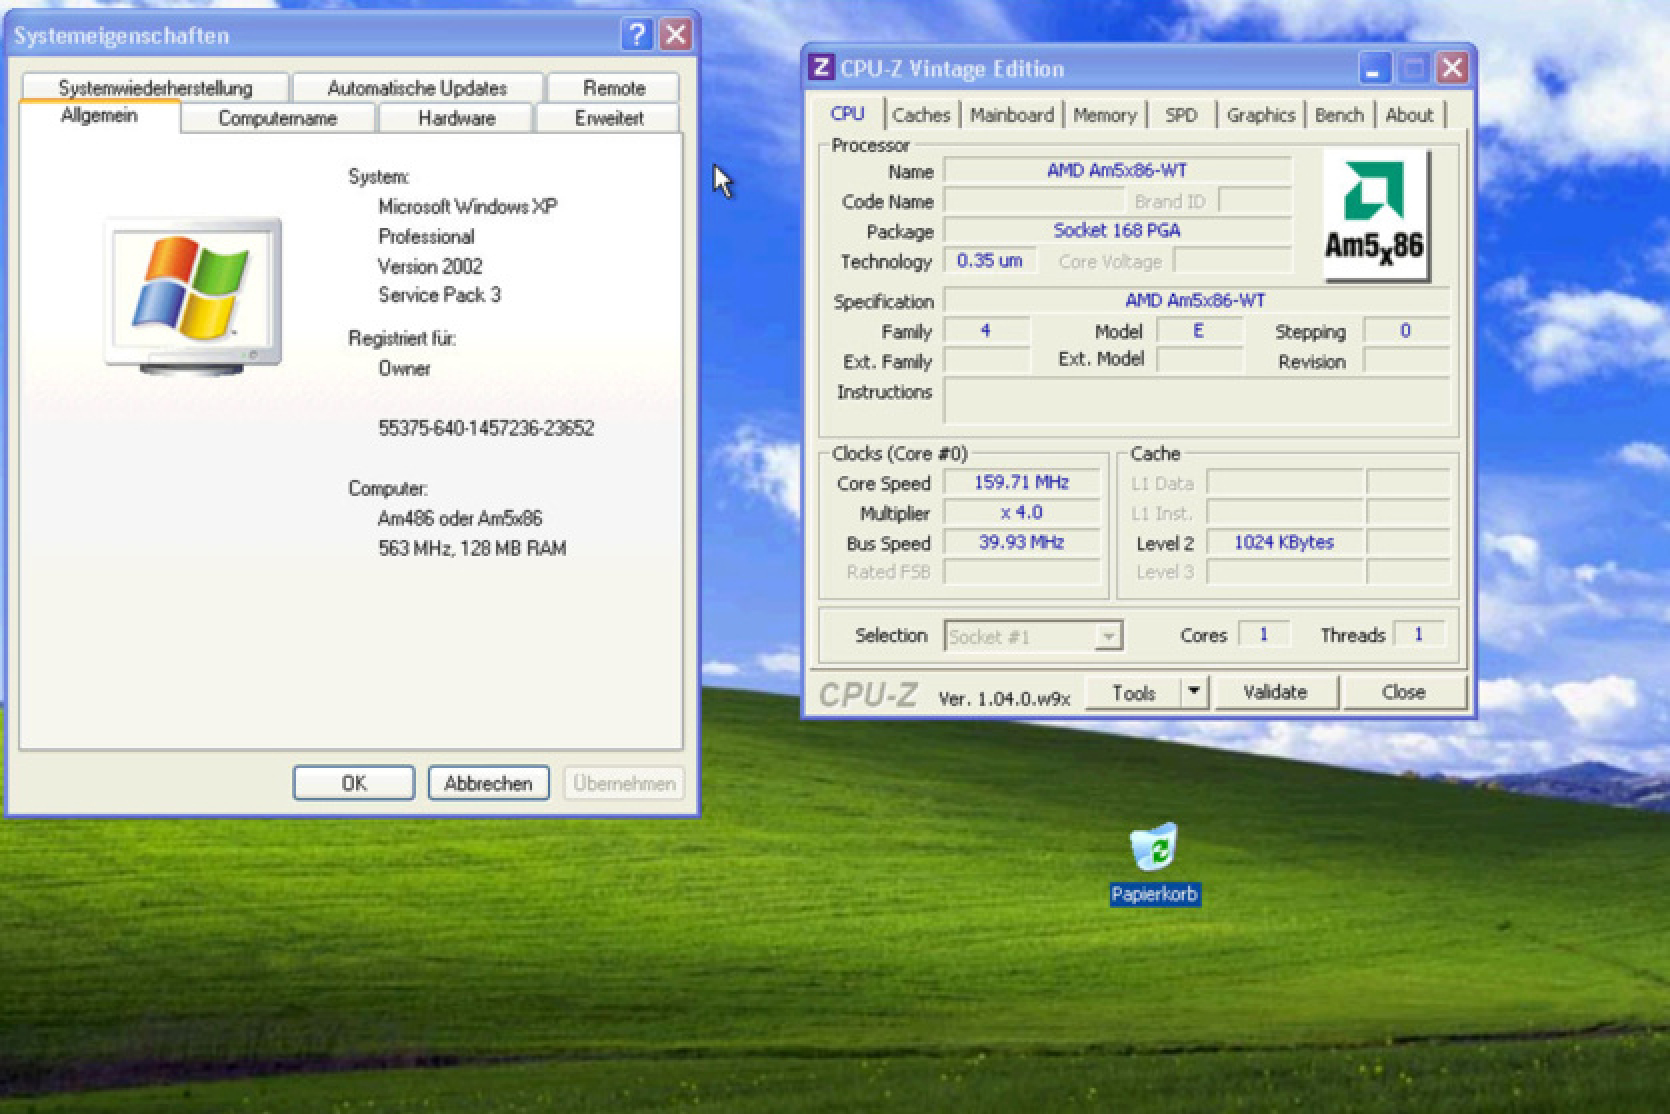The image size is (1670, 1114).
Task: Click the text Am486 oder Am5x86
Action: [460, 518]
